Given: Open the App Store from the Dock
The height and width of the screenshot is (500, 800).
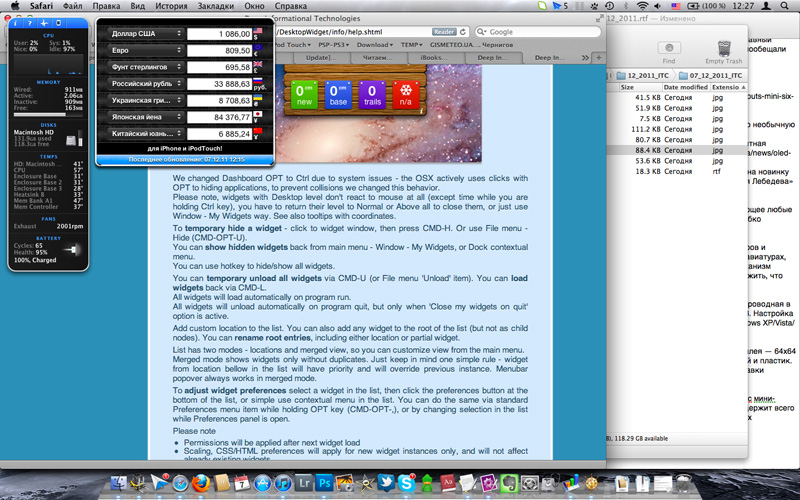Looking at the screenshot, I should point(263,482).
